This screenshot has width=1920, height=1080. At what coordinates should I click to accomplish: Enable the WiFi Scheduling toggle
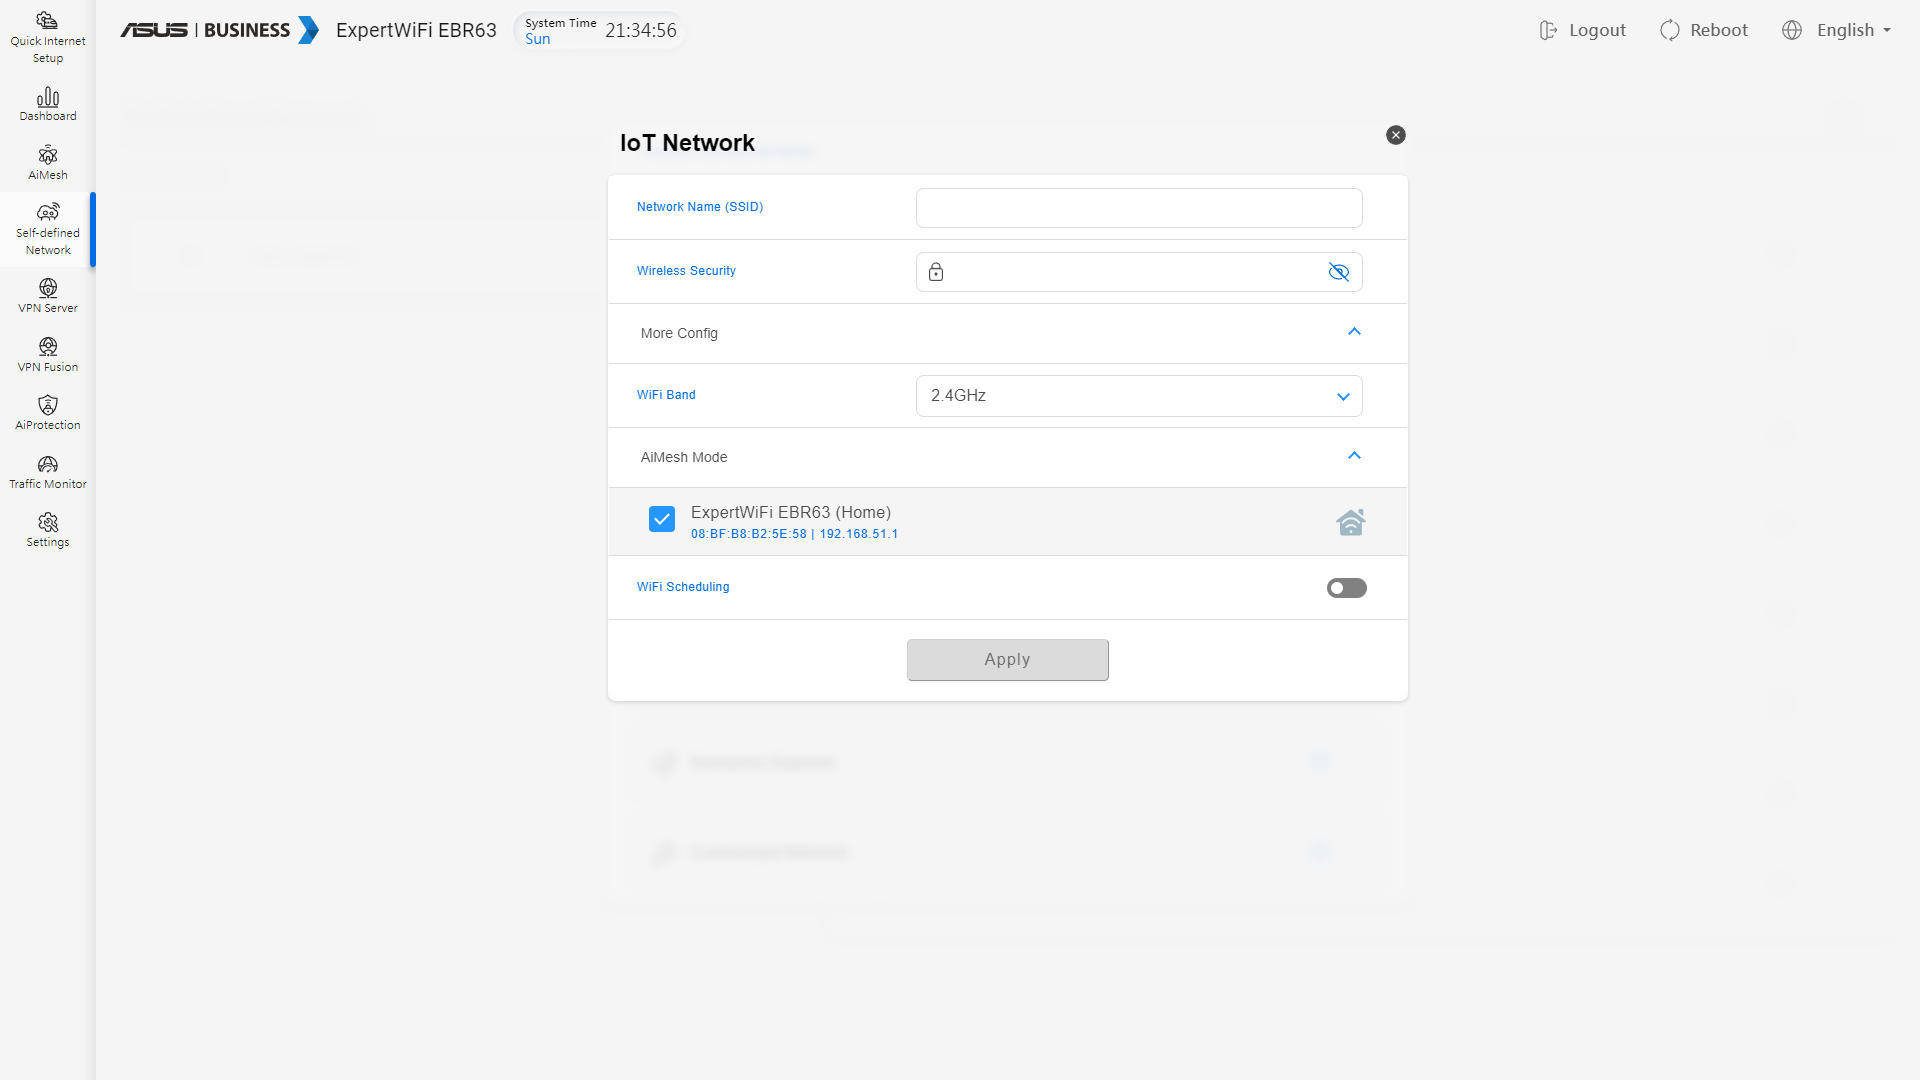(x=1346, y=588)
